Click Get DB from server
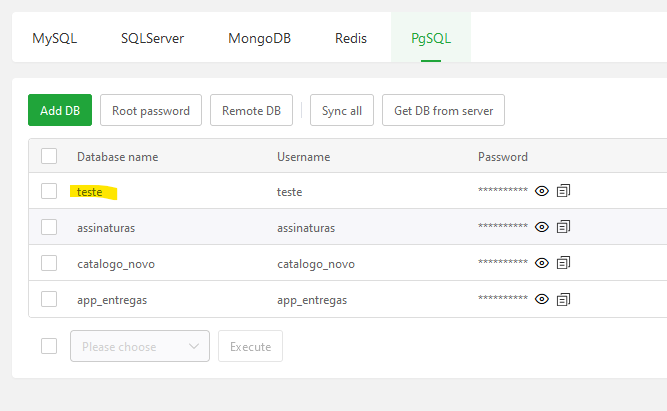 [x=443, y=110]
